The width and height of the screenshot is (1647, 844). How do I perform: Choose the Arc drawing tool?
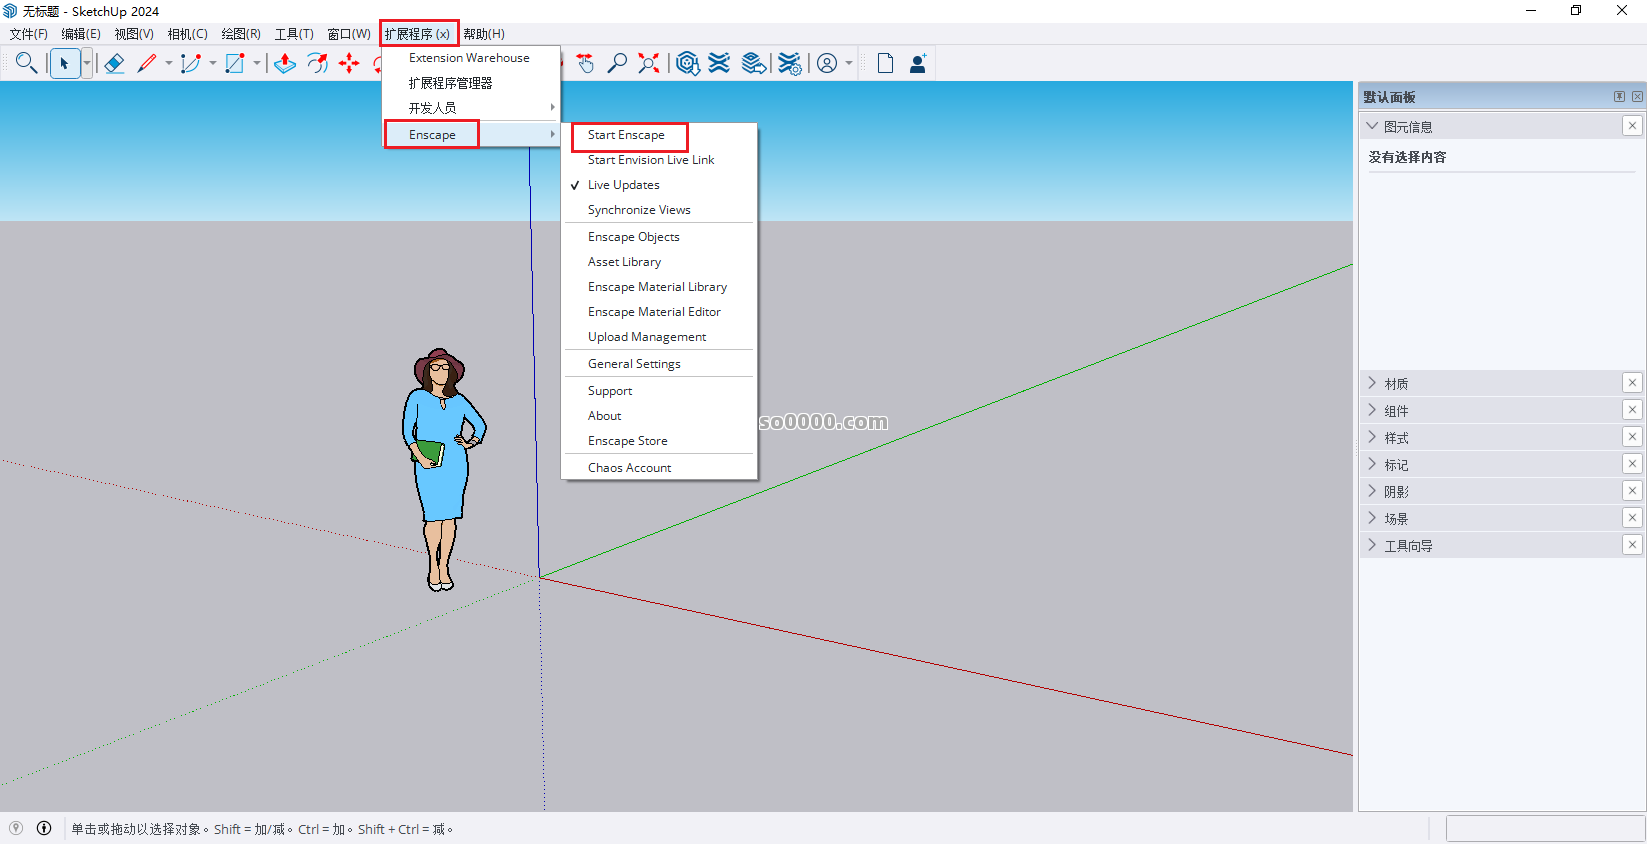point(191,63)
